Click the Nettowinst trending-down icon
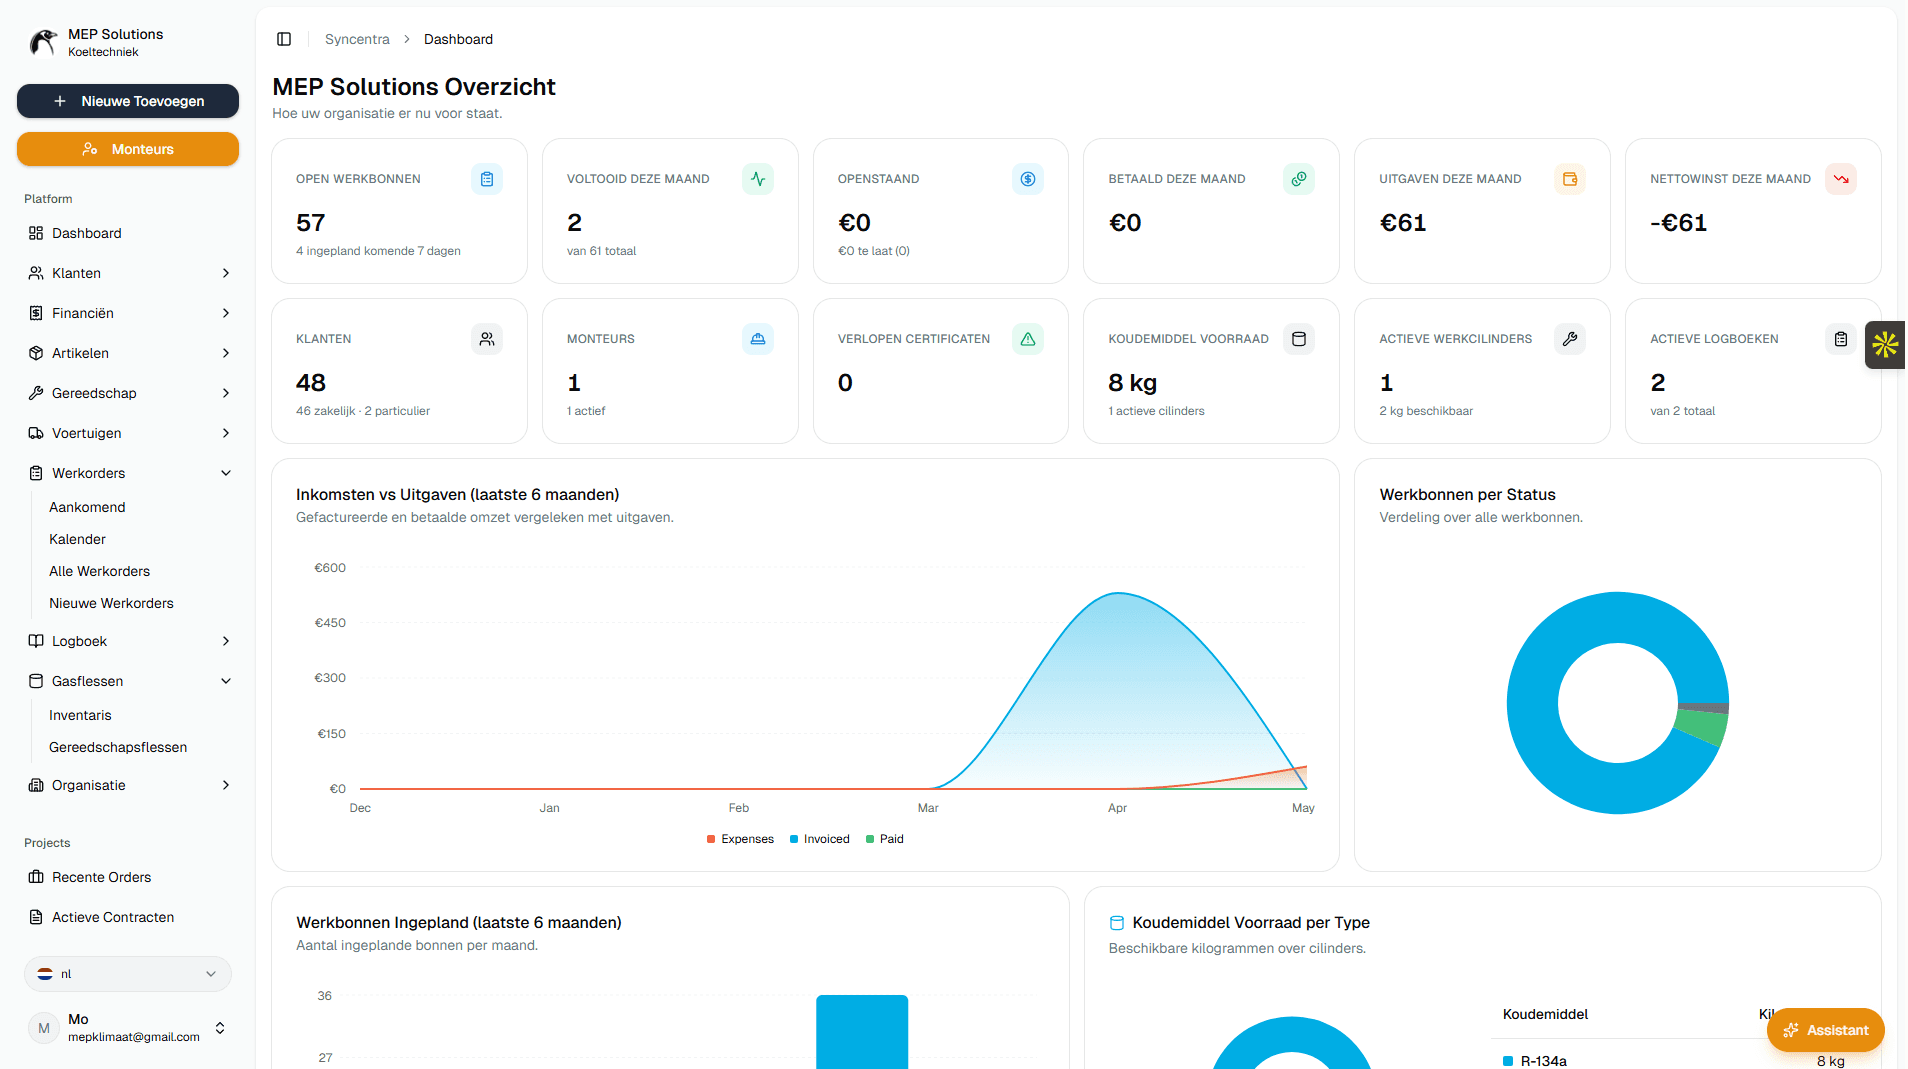Image resolution: width=1908 pixels, height=1069 pixels. 1841,179
